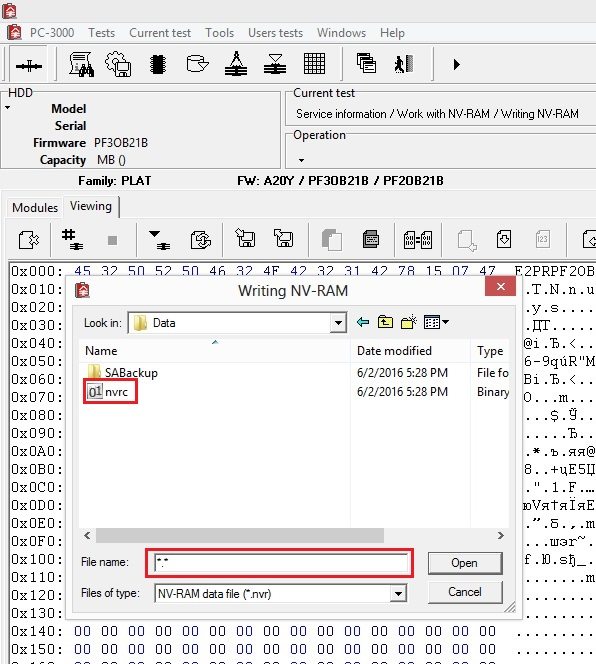This screenshot has height=664, width=596.
Task: Click the up one level folder icon
Action: [x=385, y=322]
